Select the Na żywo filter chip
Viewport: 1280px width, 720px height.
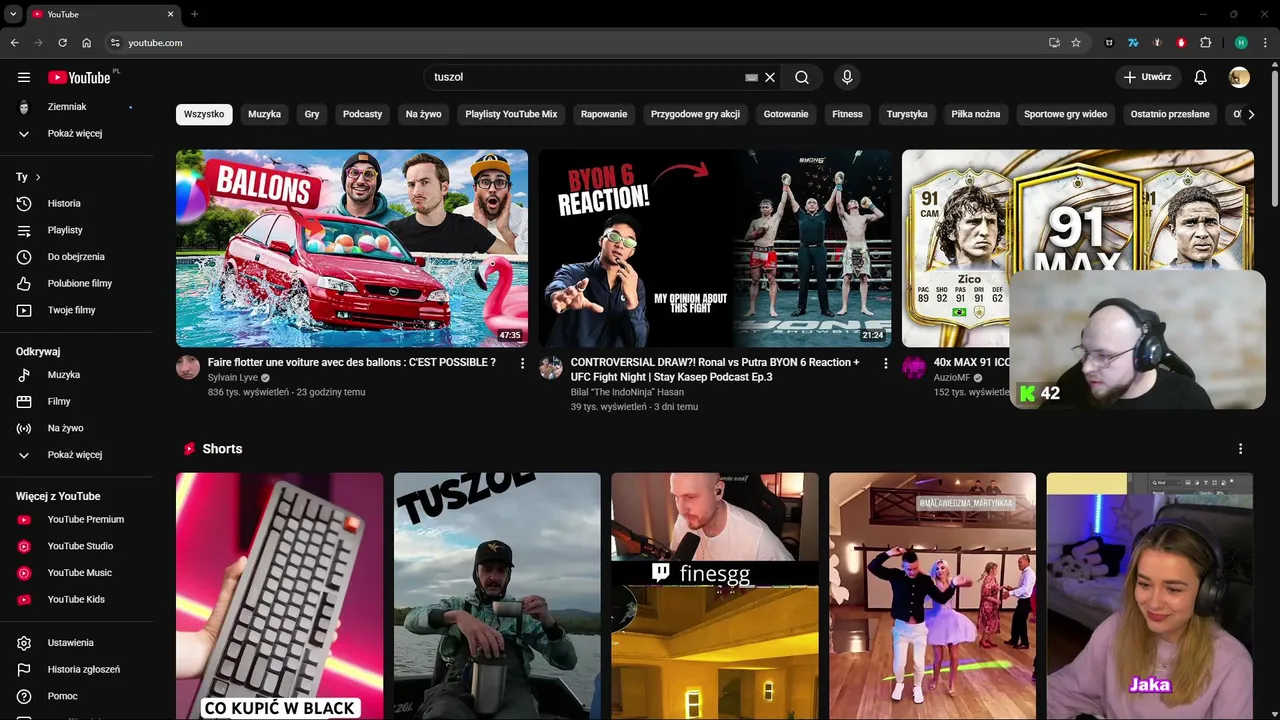click(423, 114)
